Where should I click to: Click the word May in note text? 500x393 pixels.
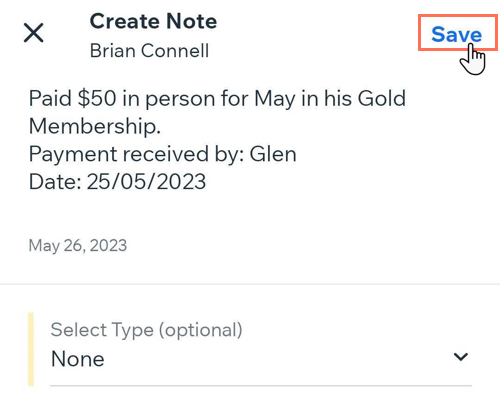click(275, 99)
